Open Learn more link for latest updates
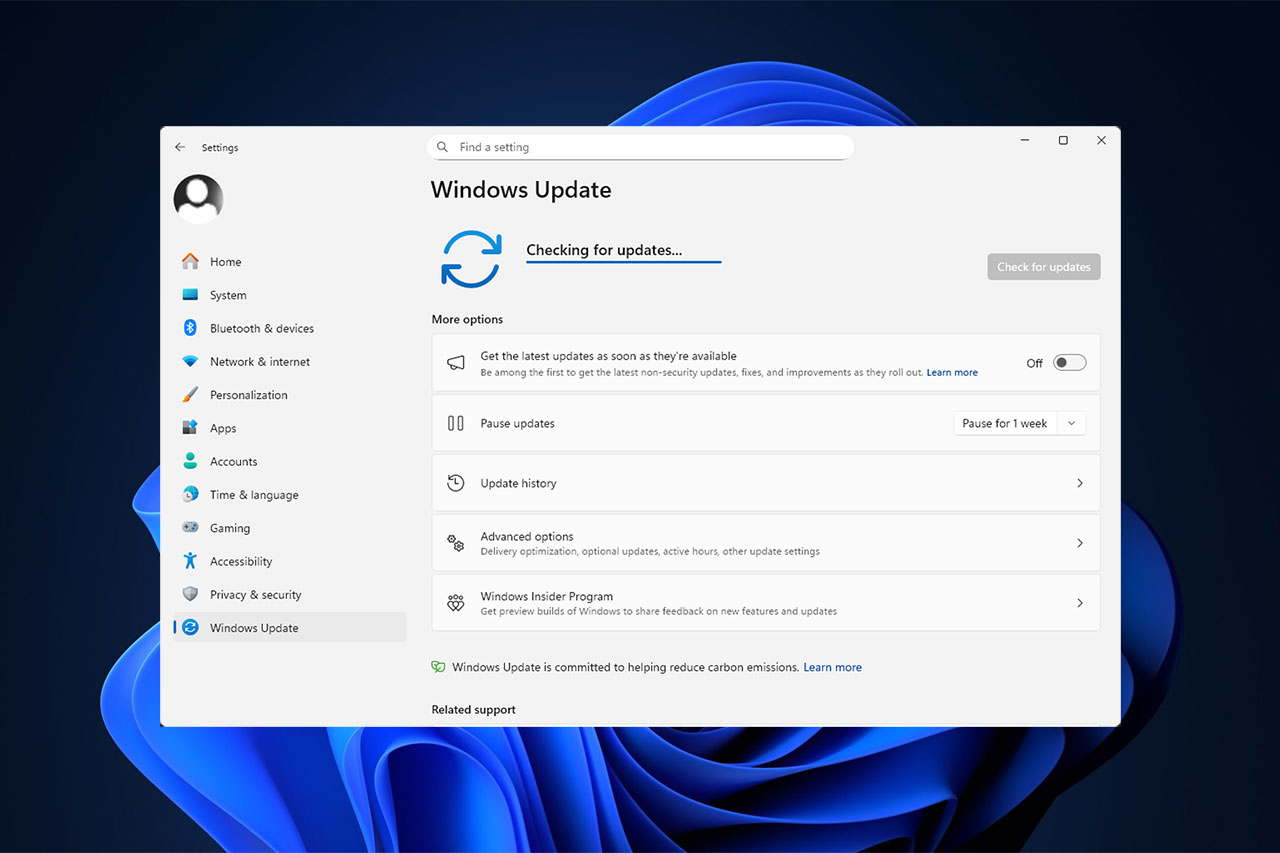The width and height of the screenshot is (1280, 853). click(952, 372)
